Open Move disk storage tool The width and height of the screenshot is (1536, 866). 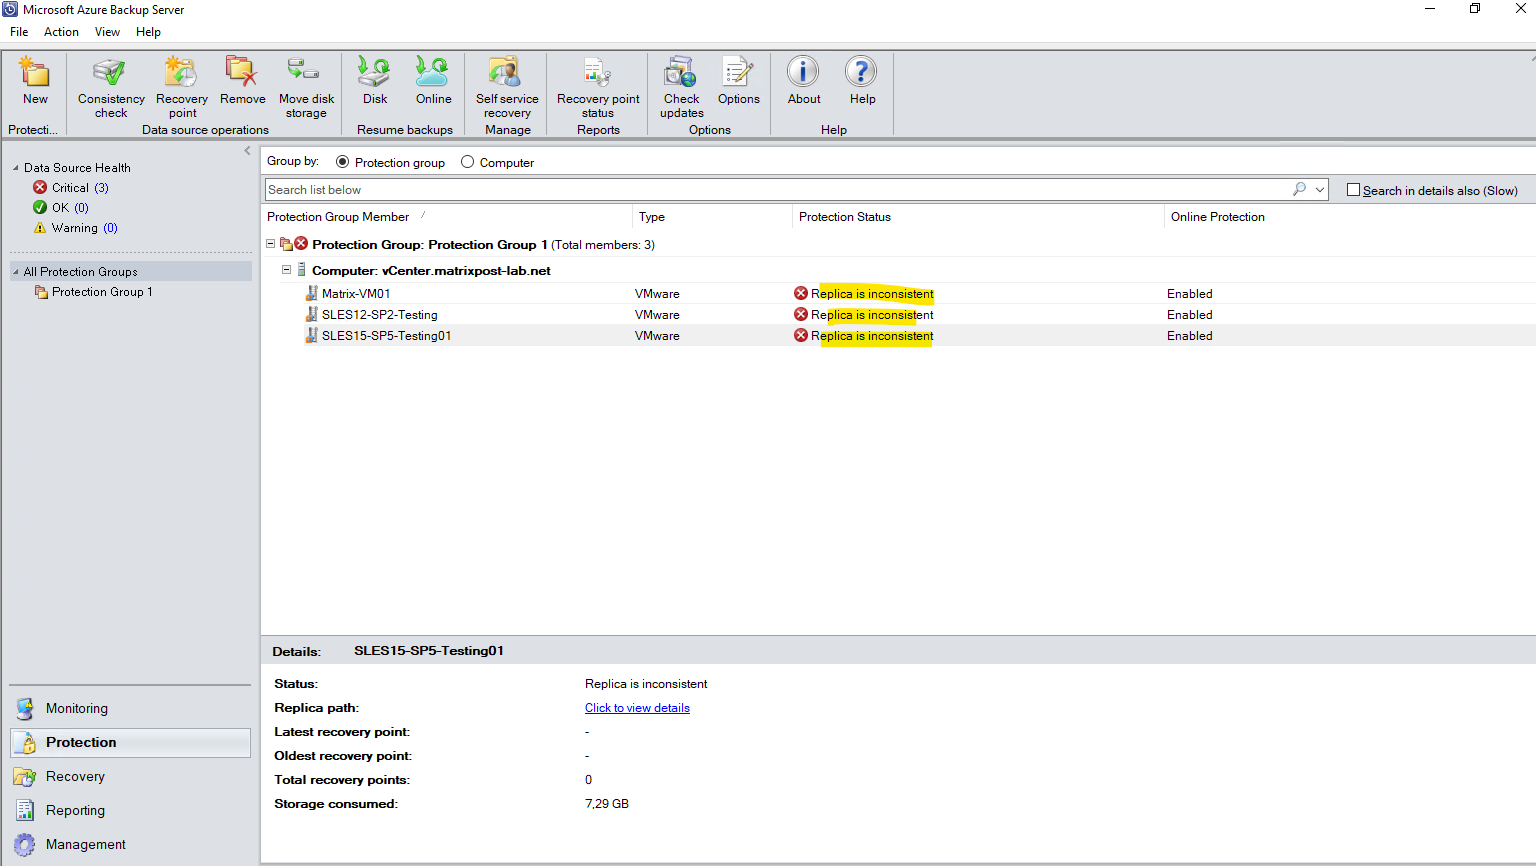point(304,69)
